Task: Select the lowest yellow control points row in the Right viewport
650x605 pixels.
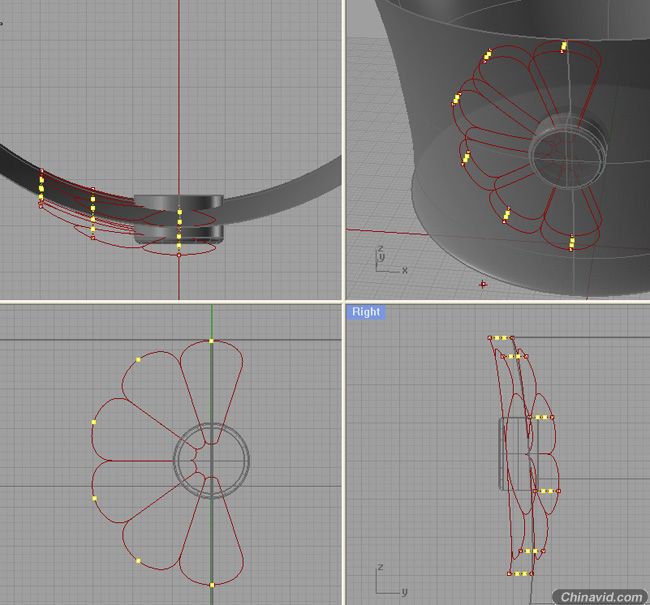Action: (x=521, y=574)
